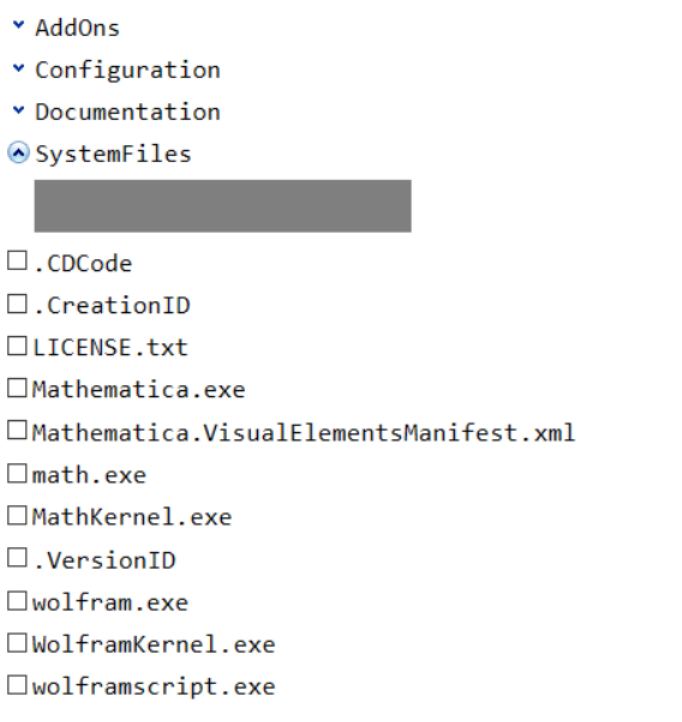This screenshot has width=682, height=722.
Task: Tick the .CreationID checkbox
Action: click(17, 304)
